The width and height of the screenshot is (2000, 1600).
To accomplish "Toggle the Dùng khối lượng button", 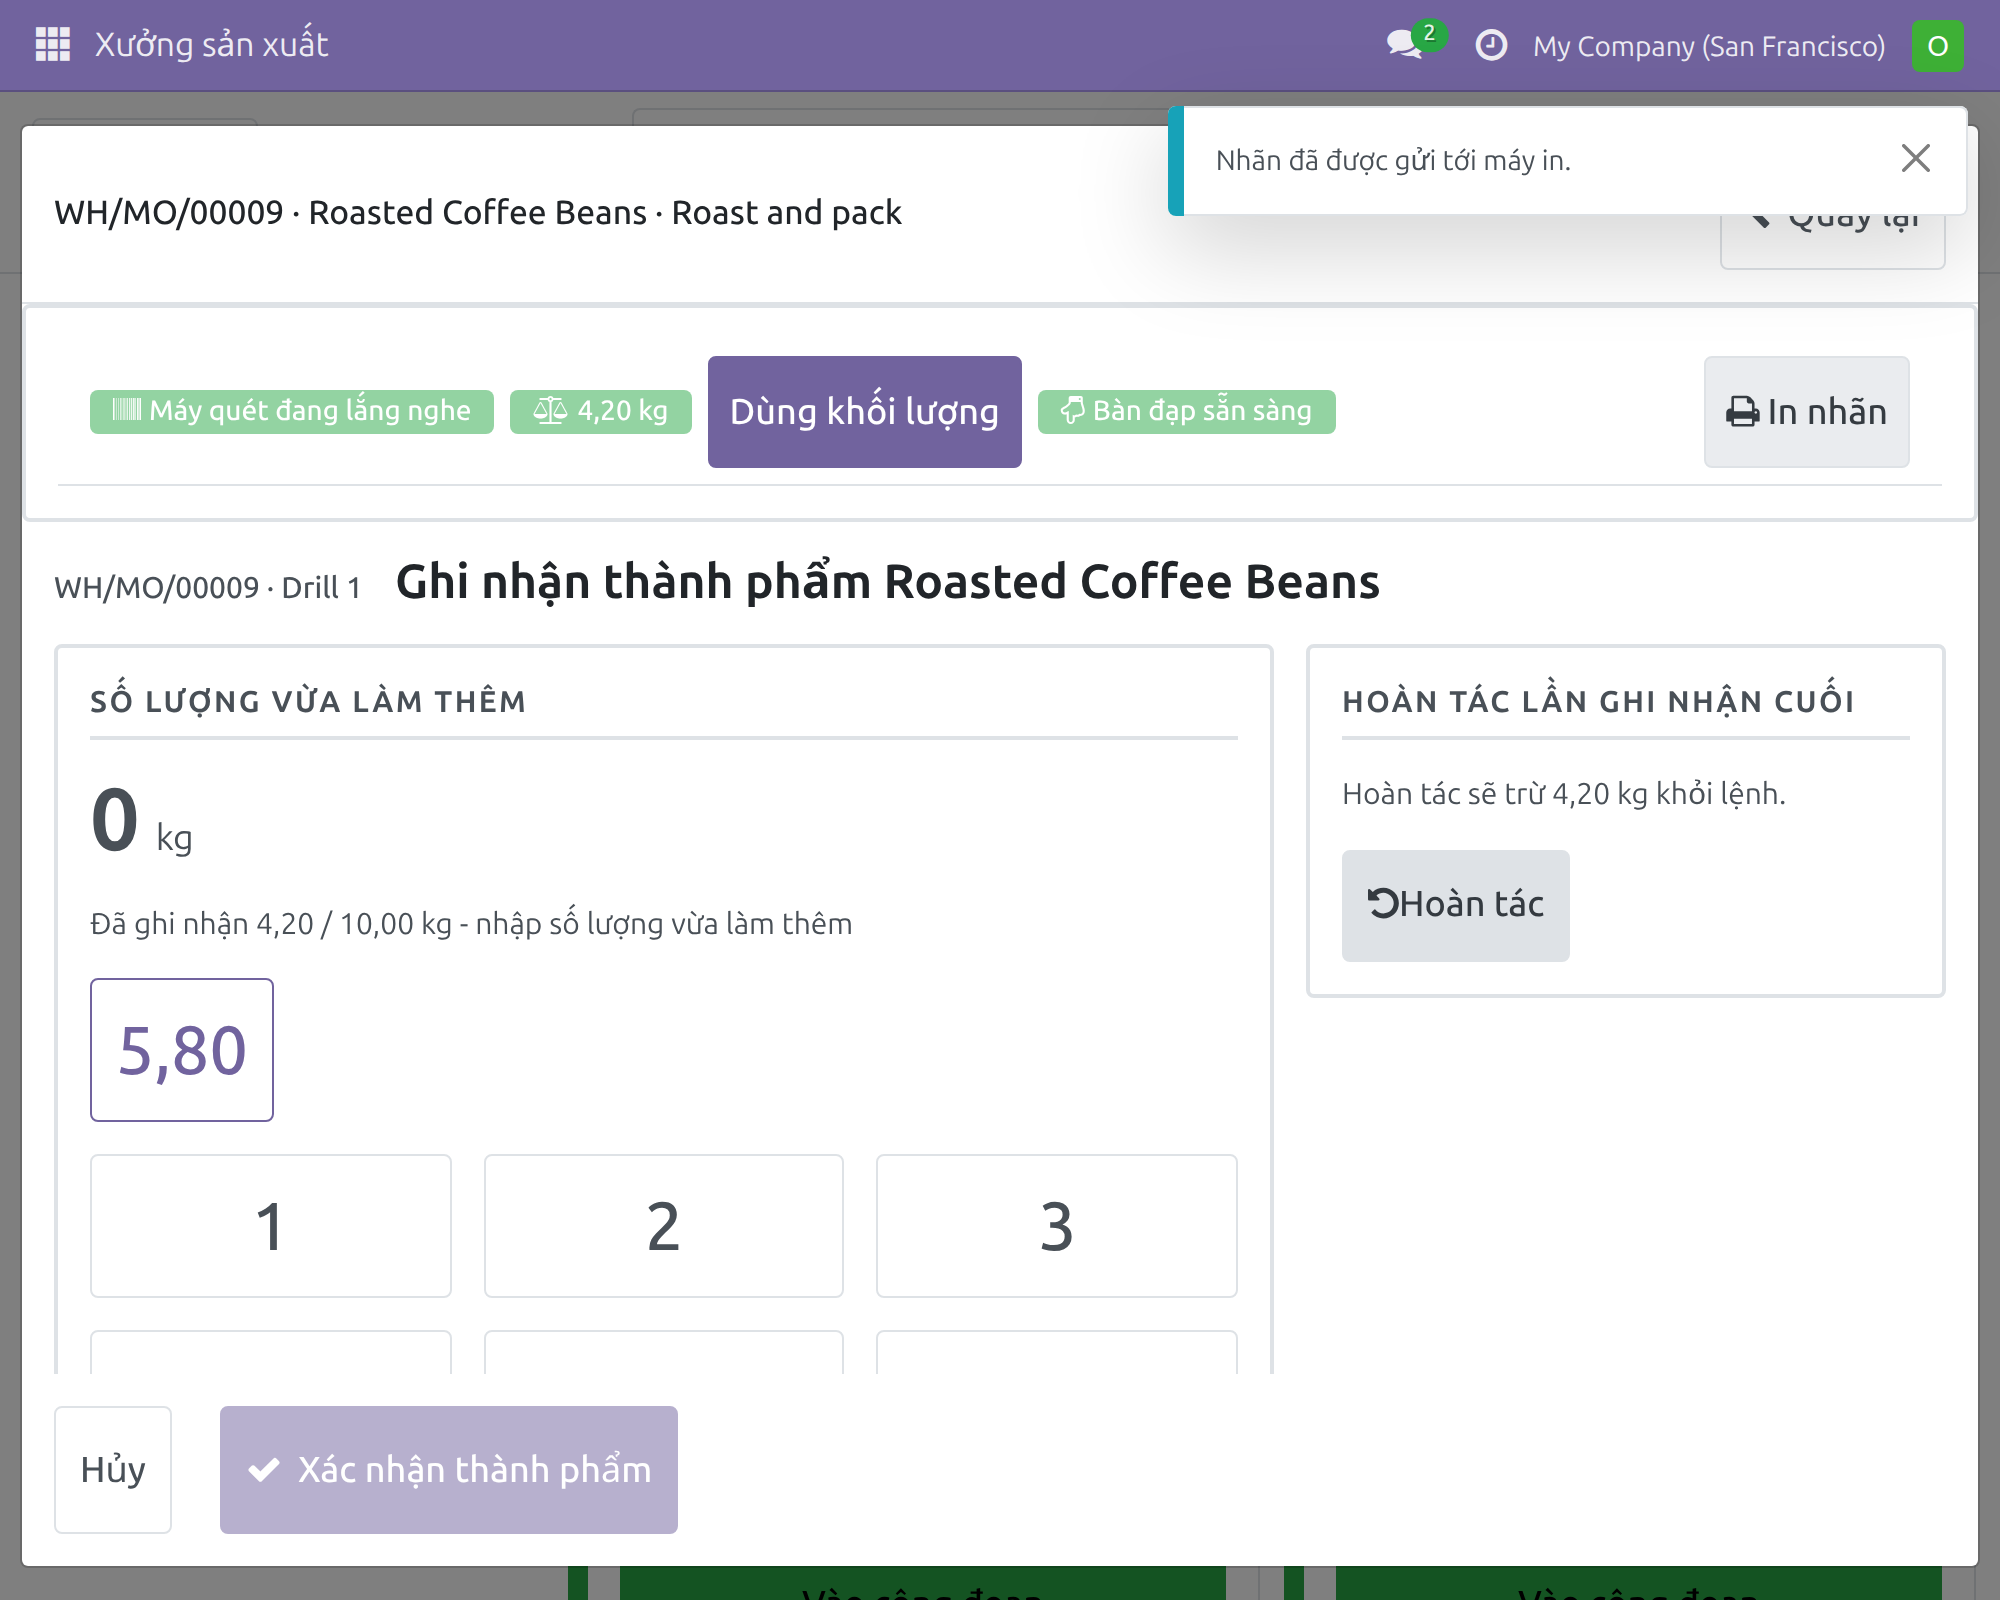I will (x=865, y=412).
